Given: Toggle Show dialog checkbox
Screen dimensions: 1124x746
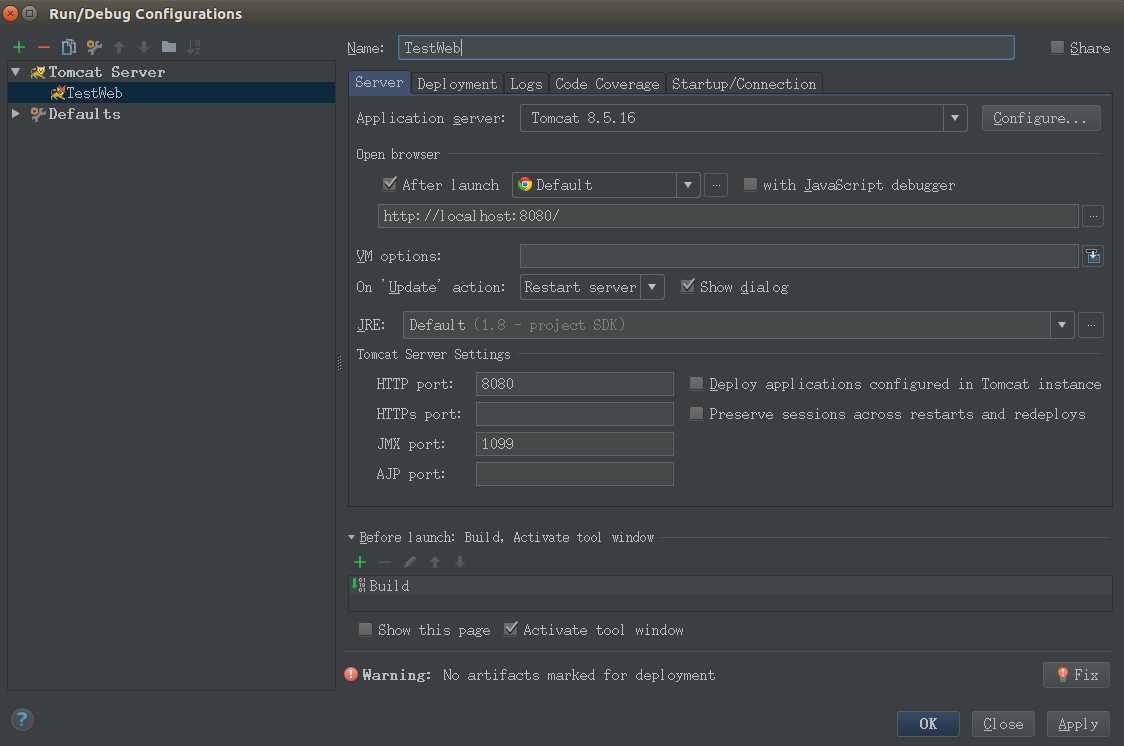Looking at the screenshot, I should (687, 286).
